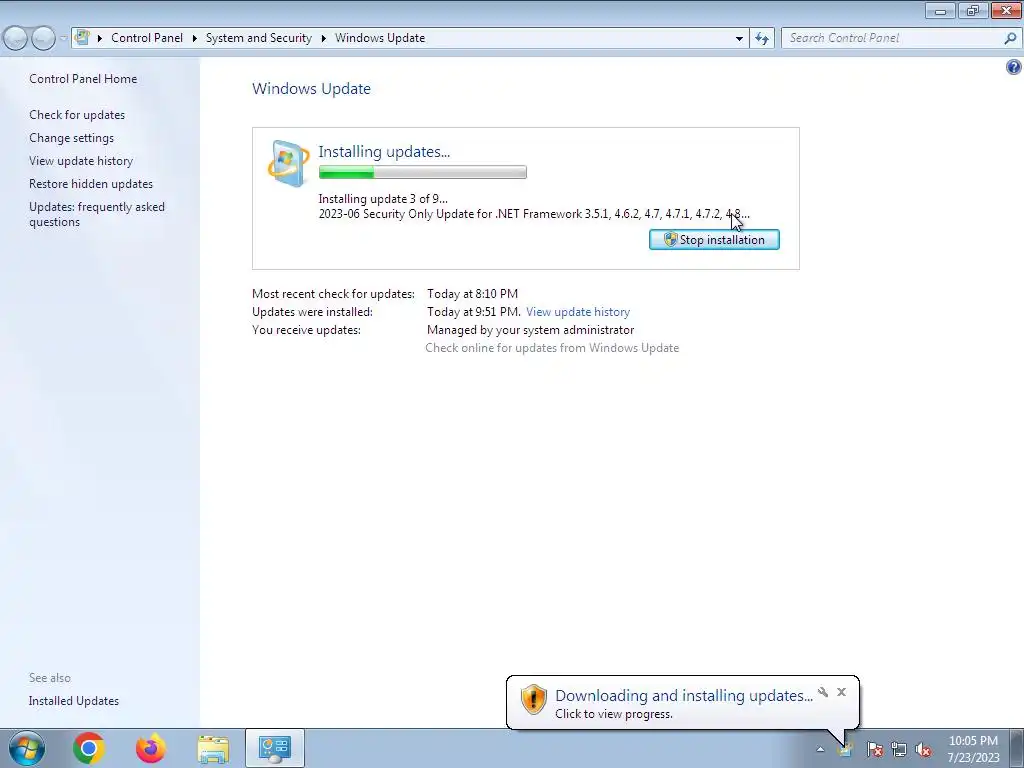Open View update history in sidebar
Viewport: 1024px width, 768px height.
81,161
